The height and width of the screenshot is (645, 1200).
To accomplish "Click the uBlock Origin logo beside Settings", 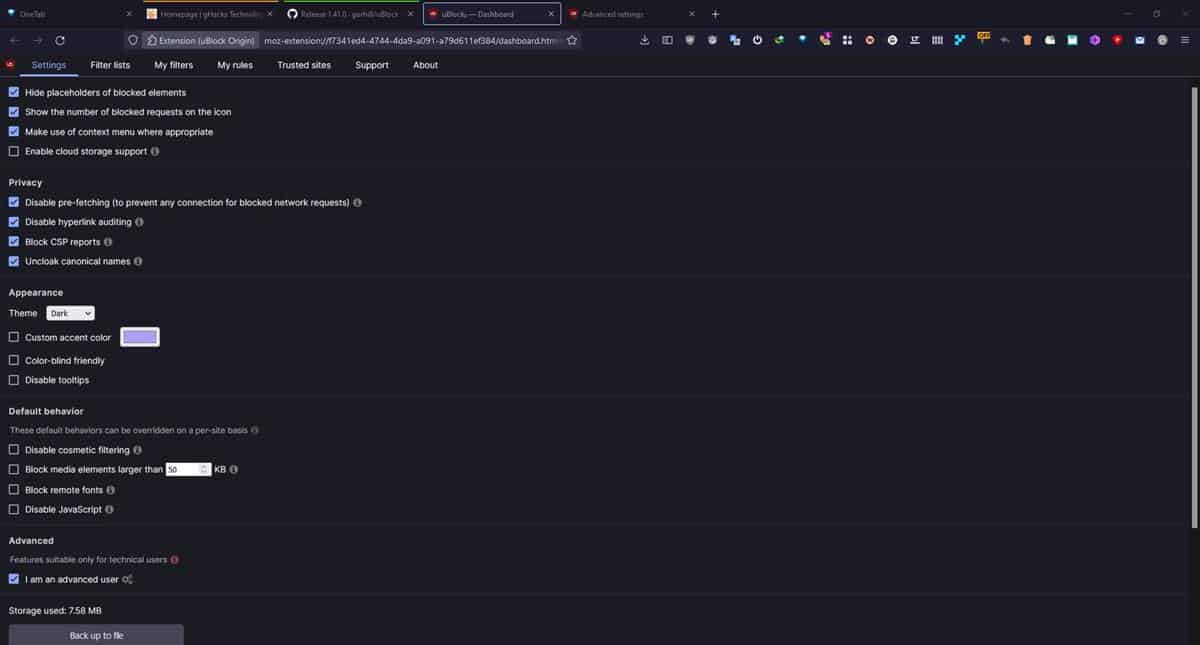I will (x=9, y=63).
